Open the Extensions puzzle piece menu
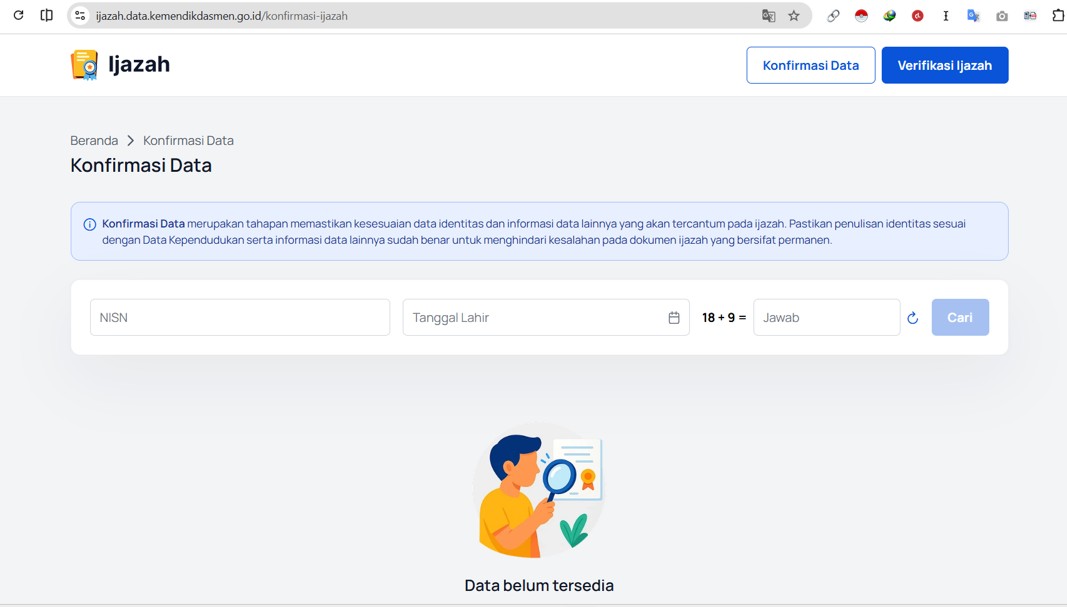Image resolution: width=1067 pixels, height=607 pixels. (x=1058, y=16)
